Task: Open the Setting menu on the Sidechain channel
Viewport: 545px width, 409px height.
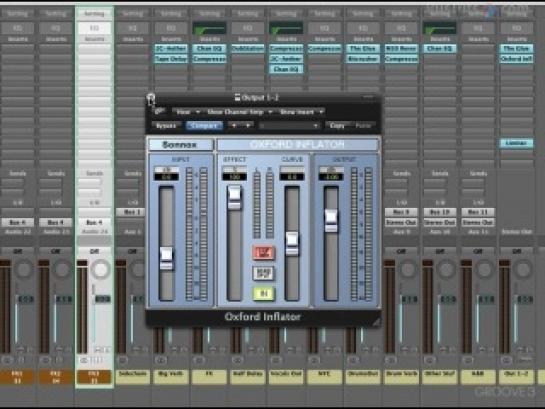Action: coord(132,14)
